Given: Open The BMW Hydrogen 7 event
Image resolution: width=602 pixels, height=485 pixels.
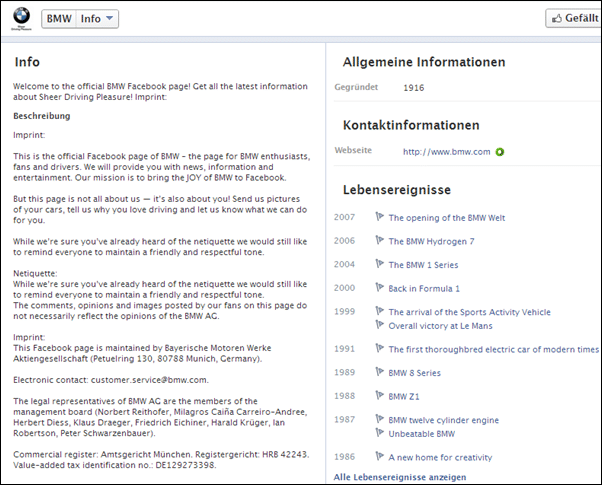Looking at the screenshot, I should [x=431, y=242].
